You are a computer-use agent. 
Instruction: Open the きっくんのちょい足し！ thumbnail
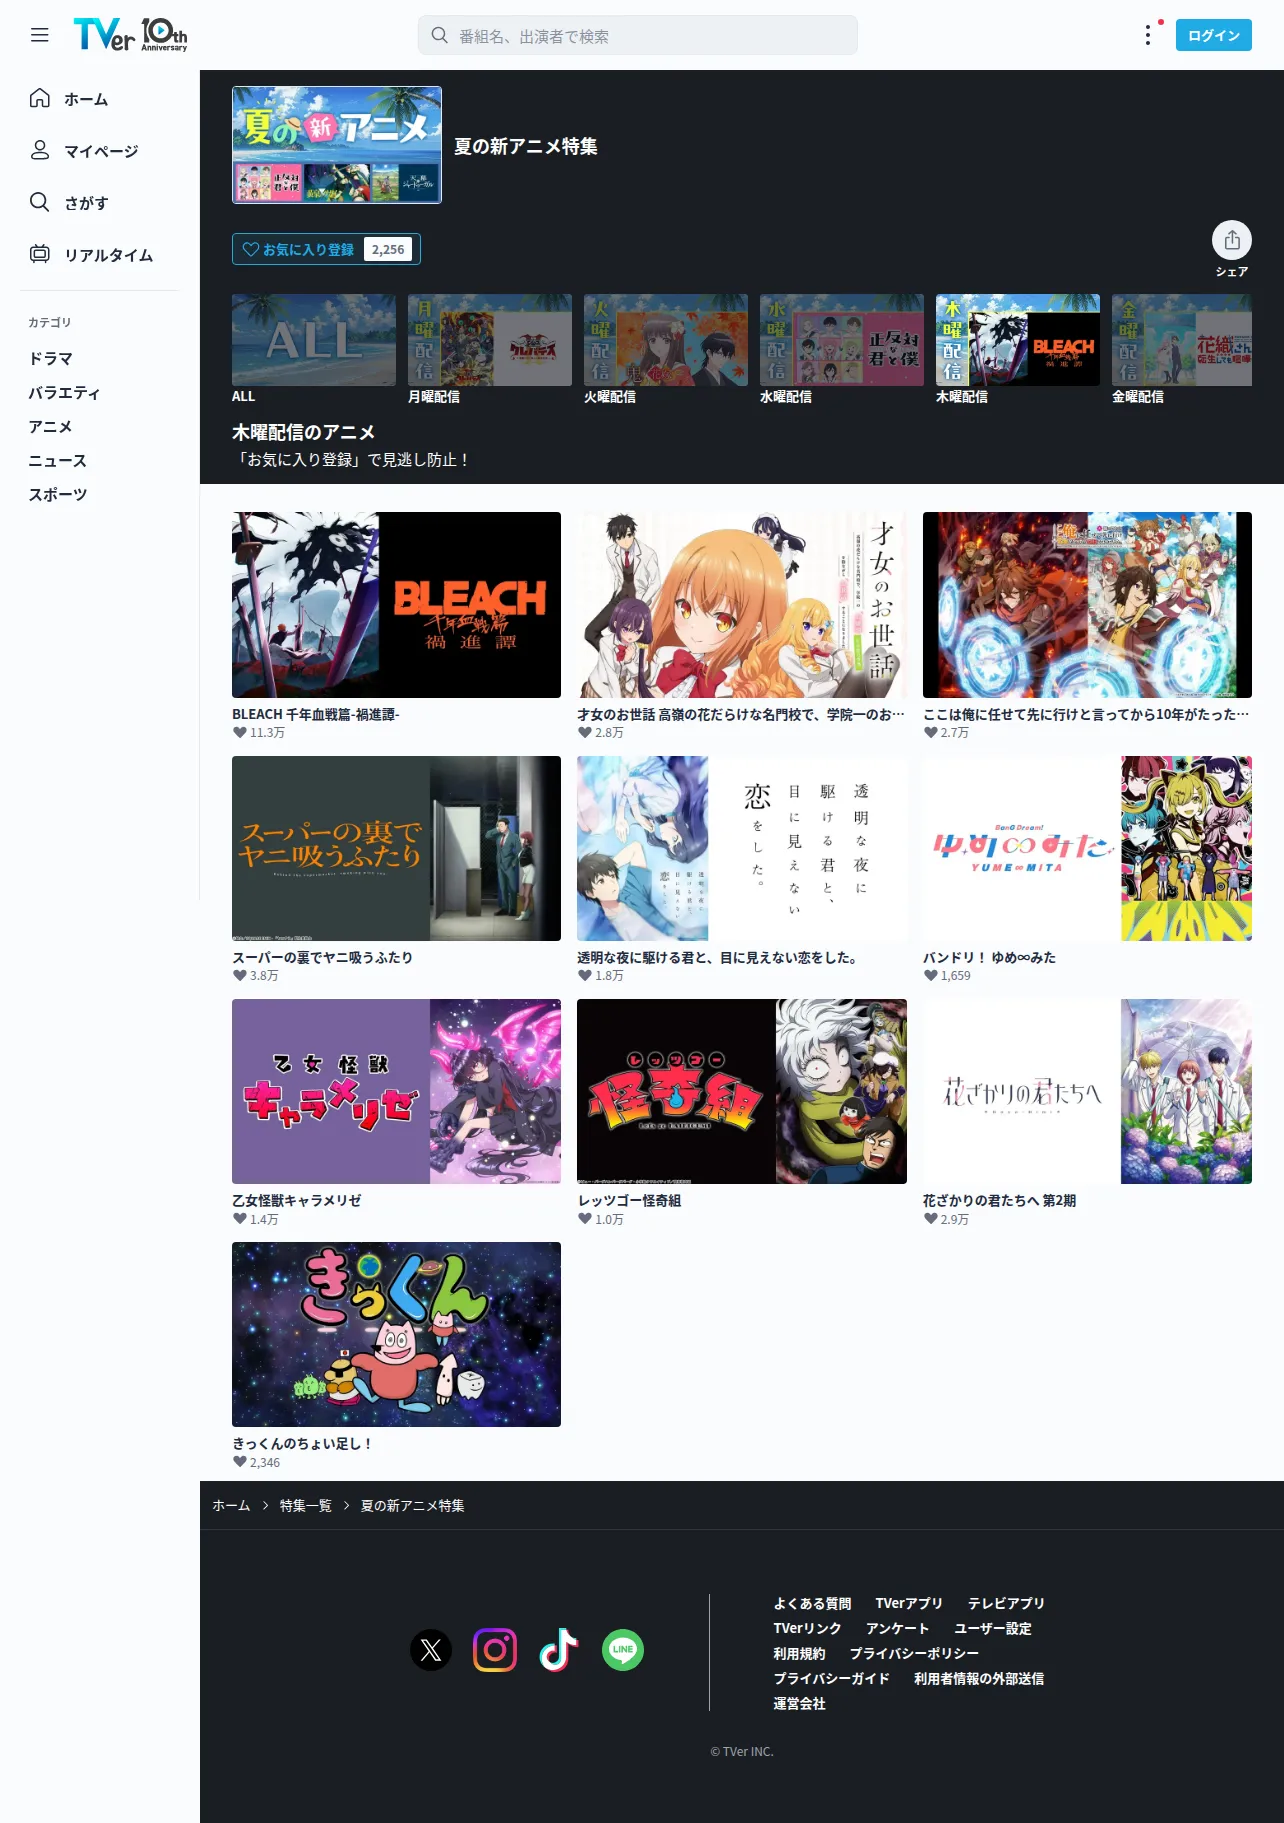(x=396, y=1334)
